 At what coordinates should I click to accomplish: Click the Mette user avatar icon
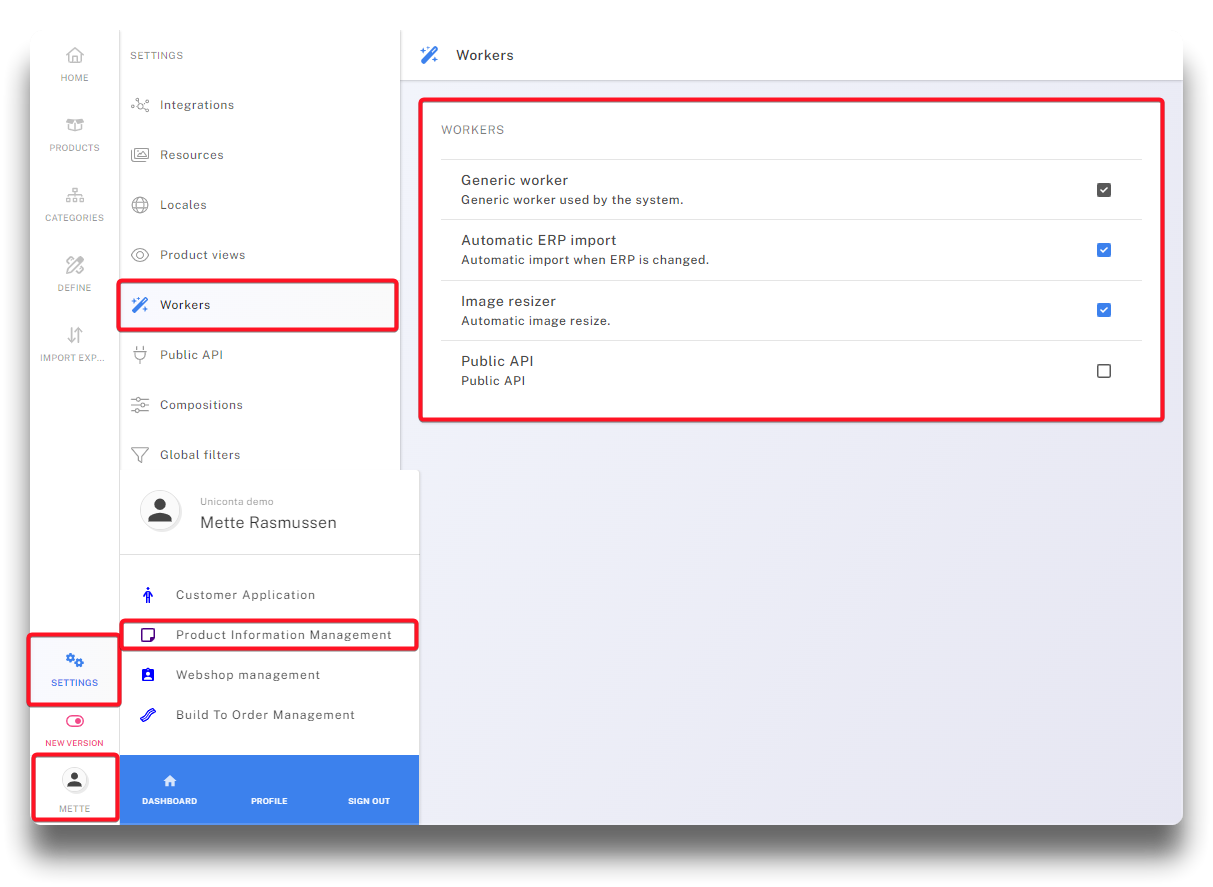[75, 781]
